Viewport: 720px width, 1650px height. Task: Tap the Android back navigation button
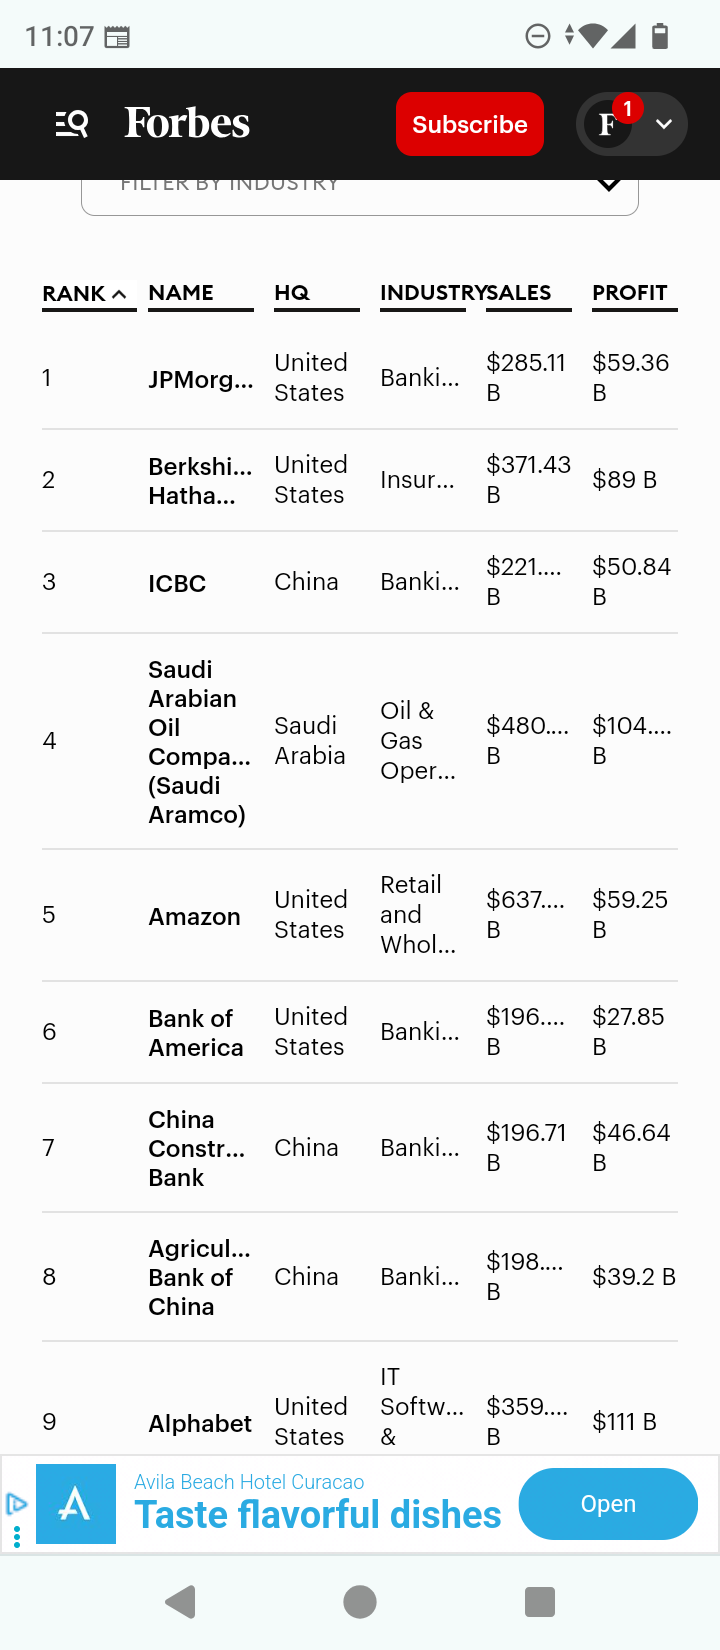[181, 1602]
